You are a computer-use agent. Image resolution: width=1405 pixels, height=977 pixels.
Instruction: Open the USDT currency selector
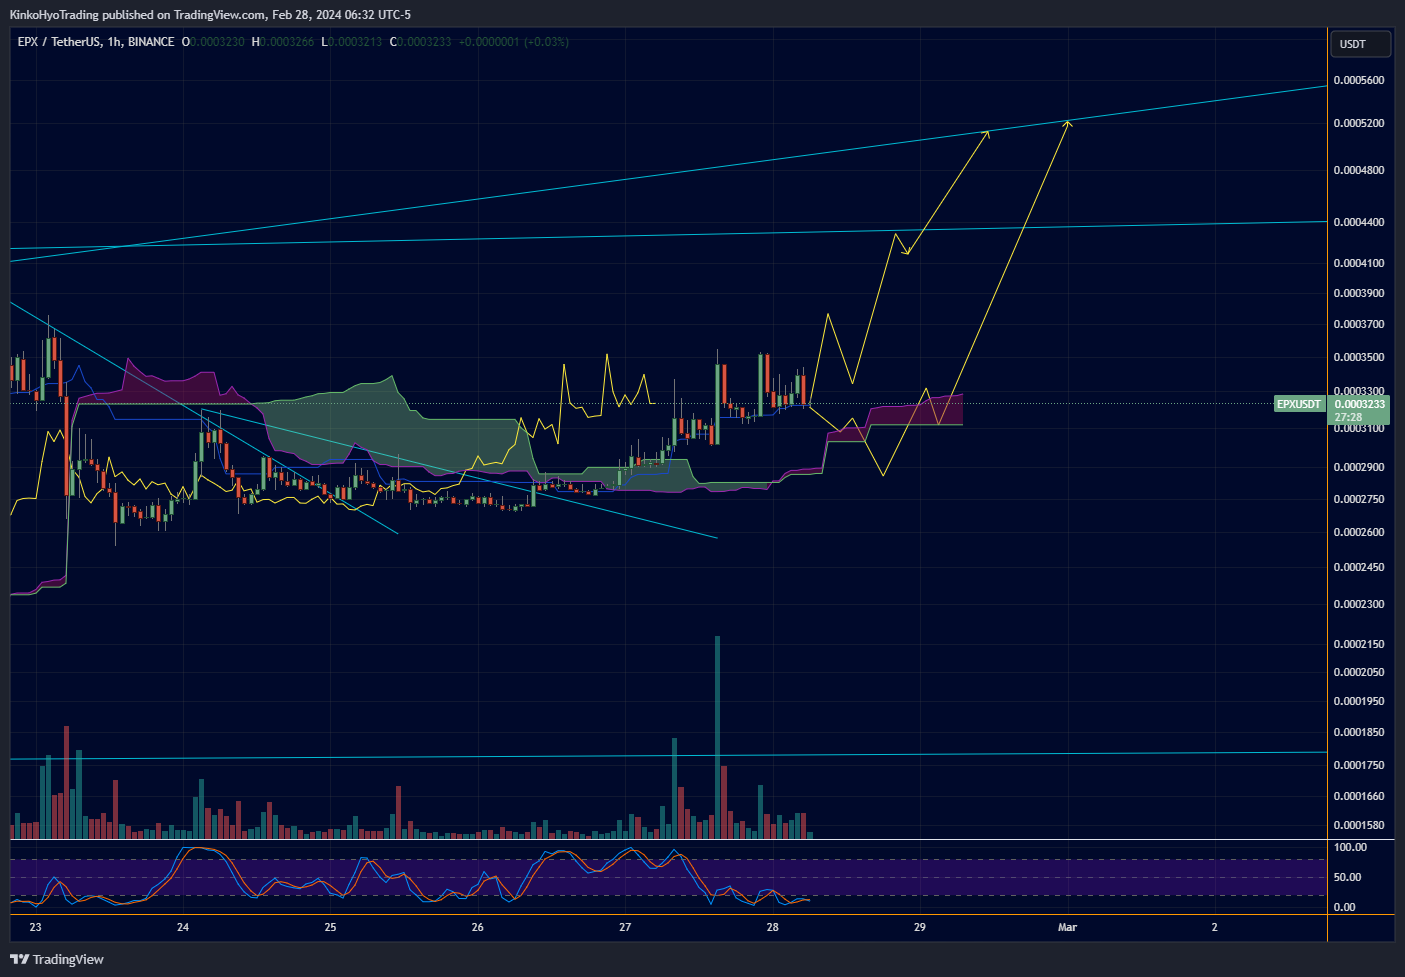[x=1361, y=44]
